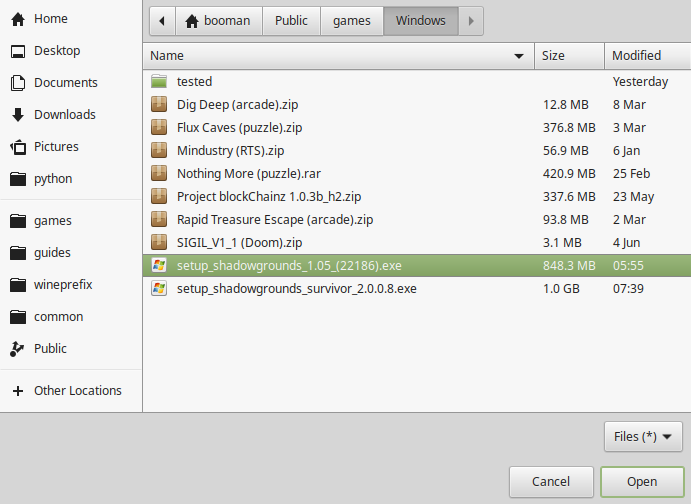Click the Documents icon in sidebar
691x504 pixels.
point(18,83)
